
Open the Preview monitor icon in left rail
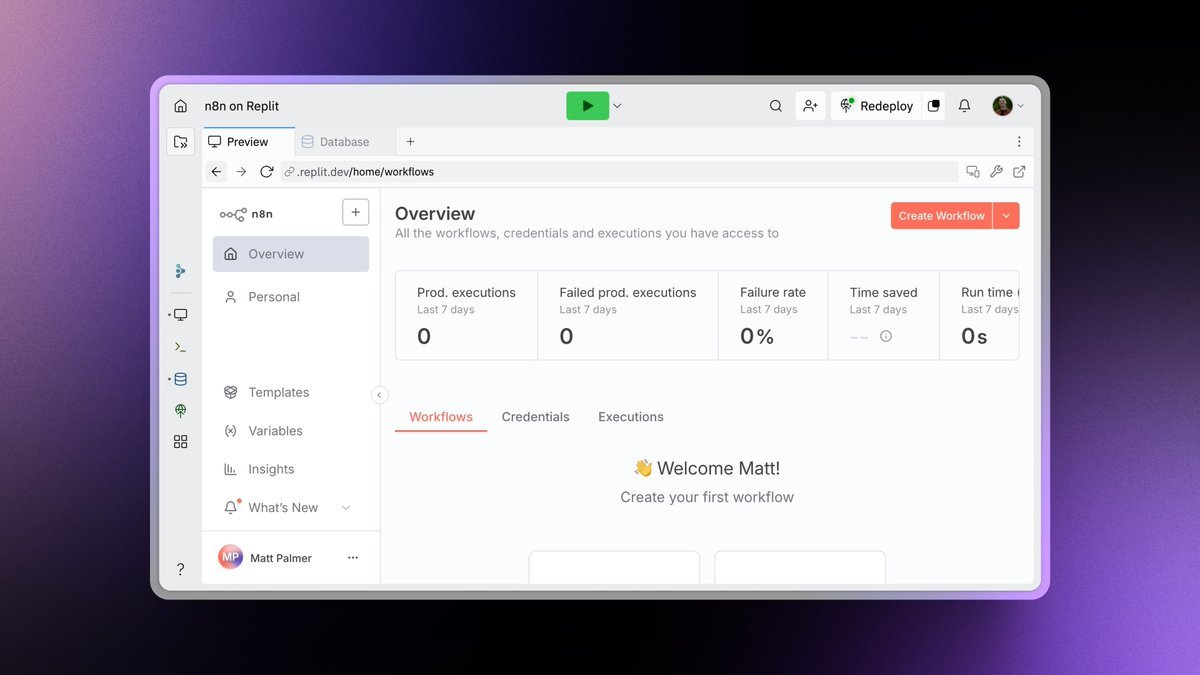180,315
